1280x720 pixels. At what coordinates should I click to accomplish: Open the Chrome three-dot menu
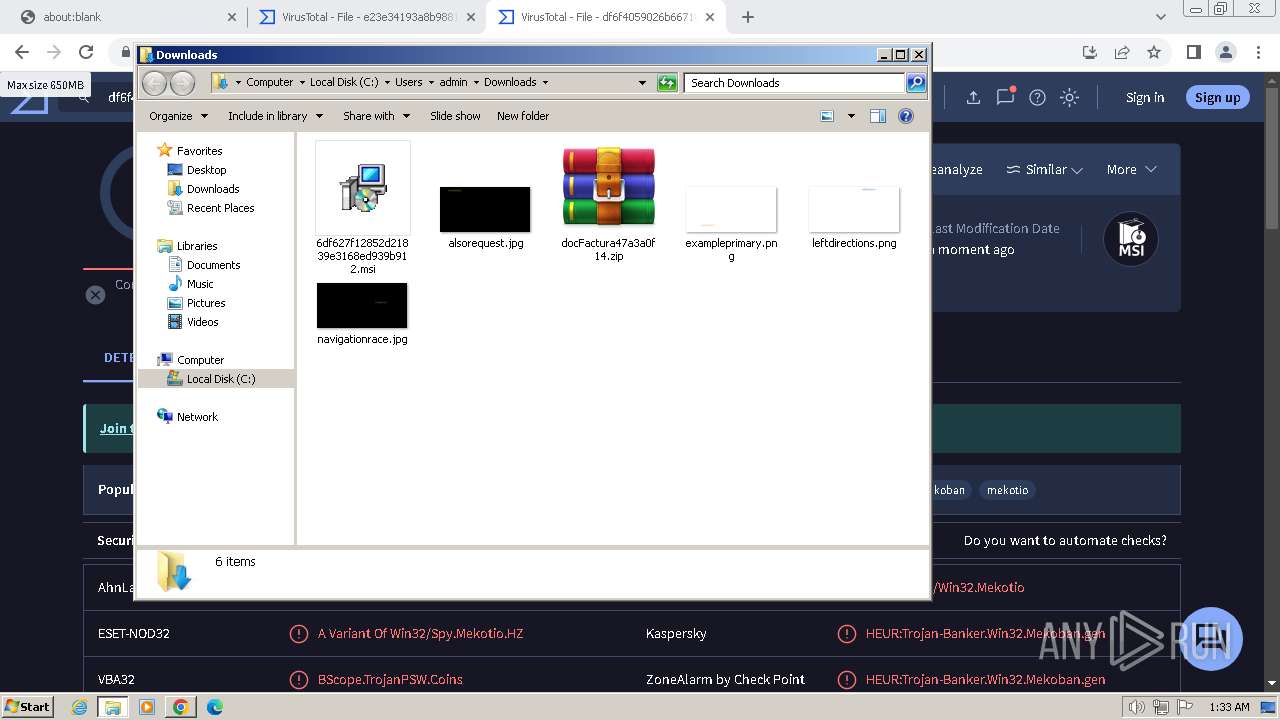1258,52
